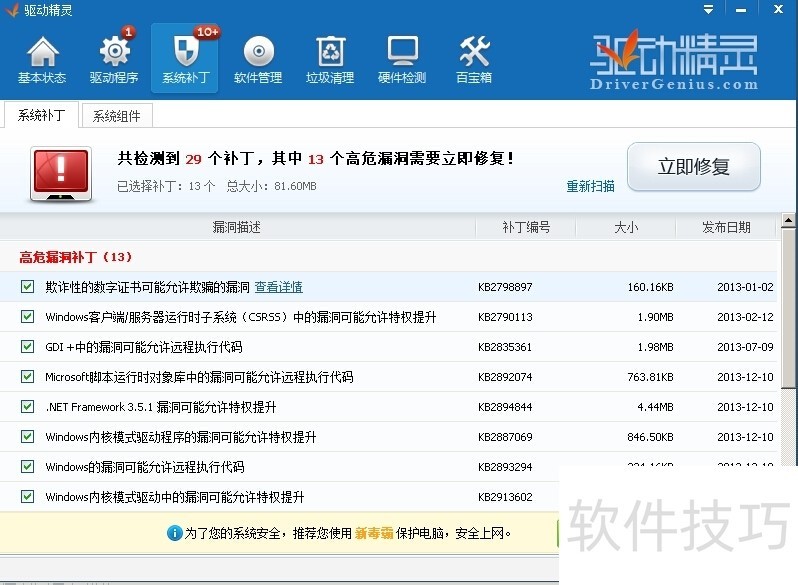Open the 查看详情 details link
Image resolution: width=798 pixels, height=585 pixels.
click(278, 287)
